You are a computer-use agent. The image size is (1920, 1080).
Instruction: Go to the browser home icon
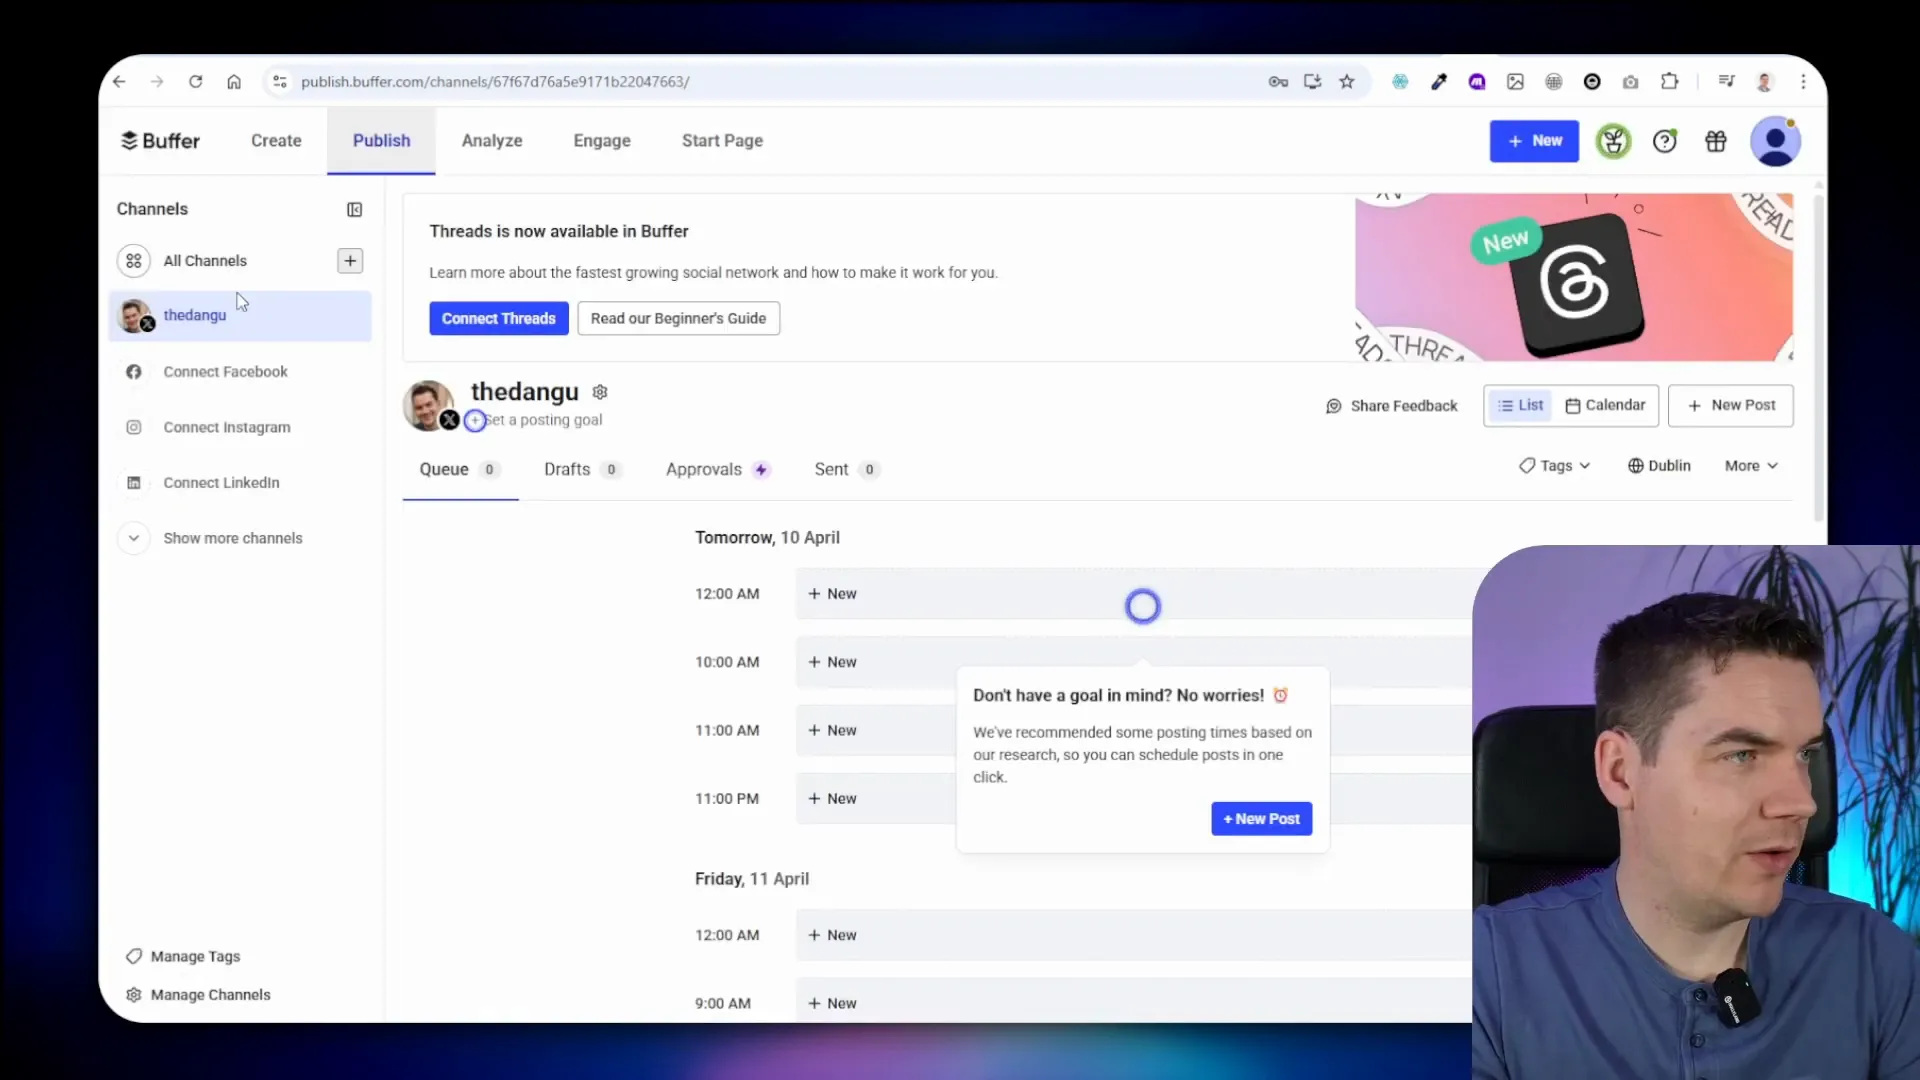point(234,82)
